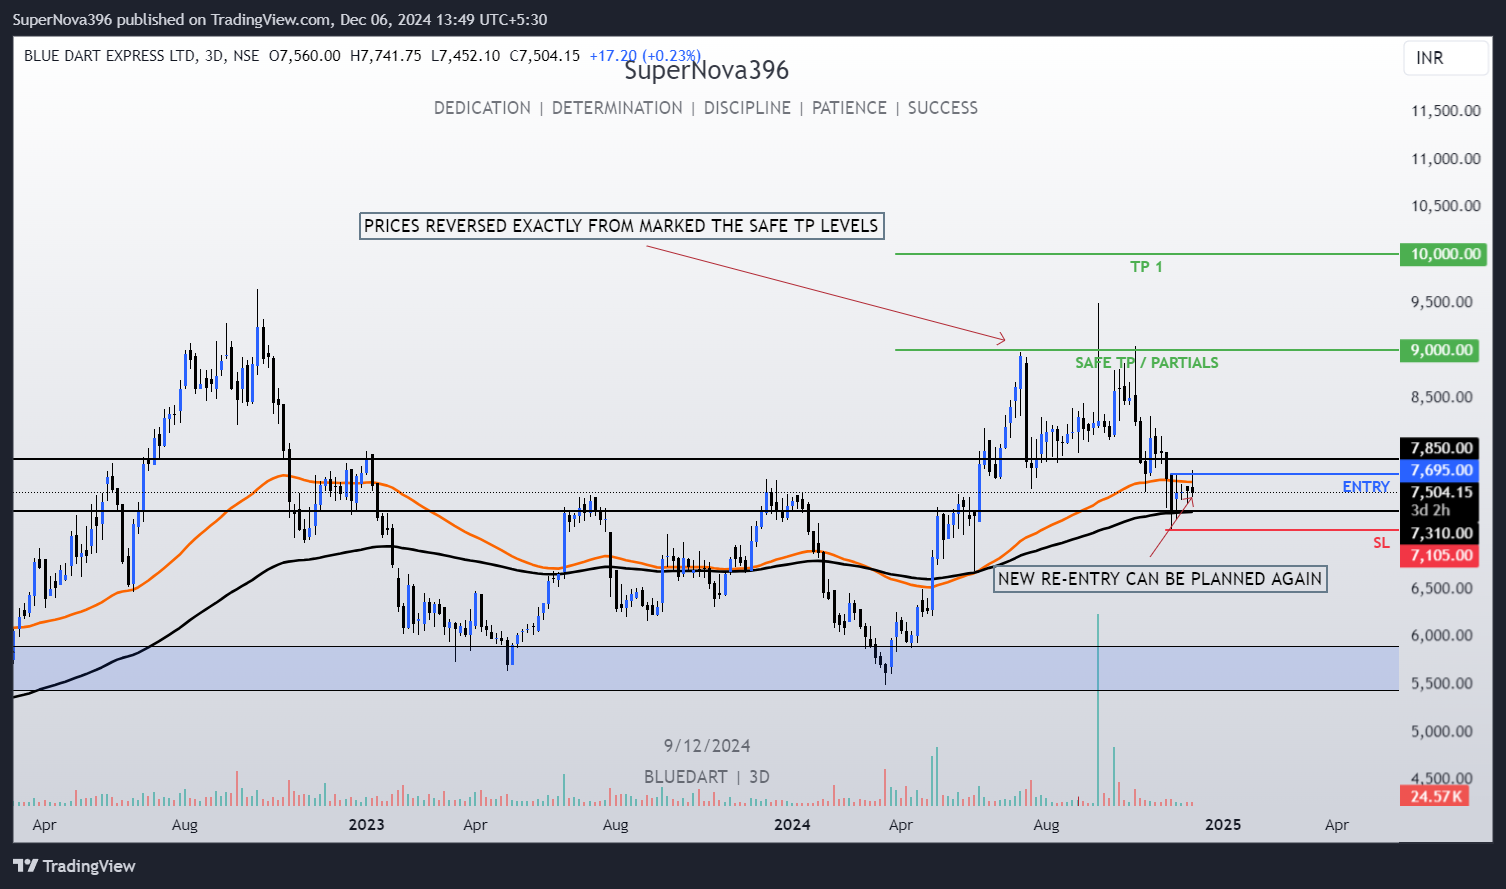Click the 5,500.00 price axis value
Image resolution: width=1506 pixels, height=889 pixels.
[x=1441, y=684]
